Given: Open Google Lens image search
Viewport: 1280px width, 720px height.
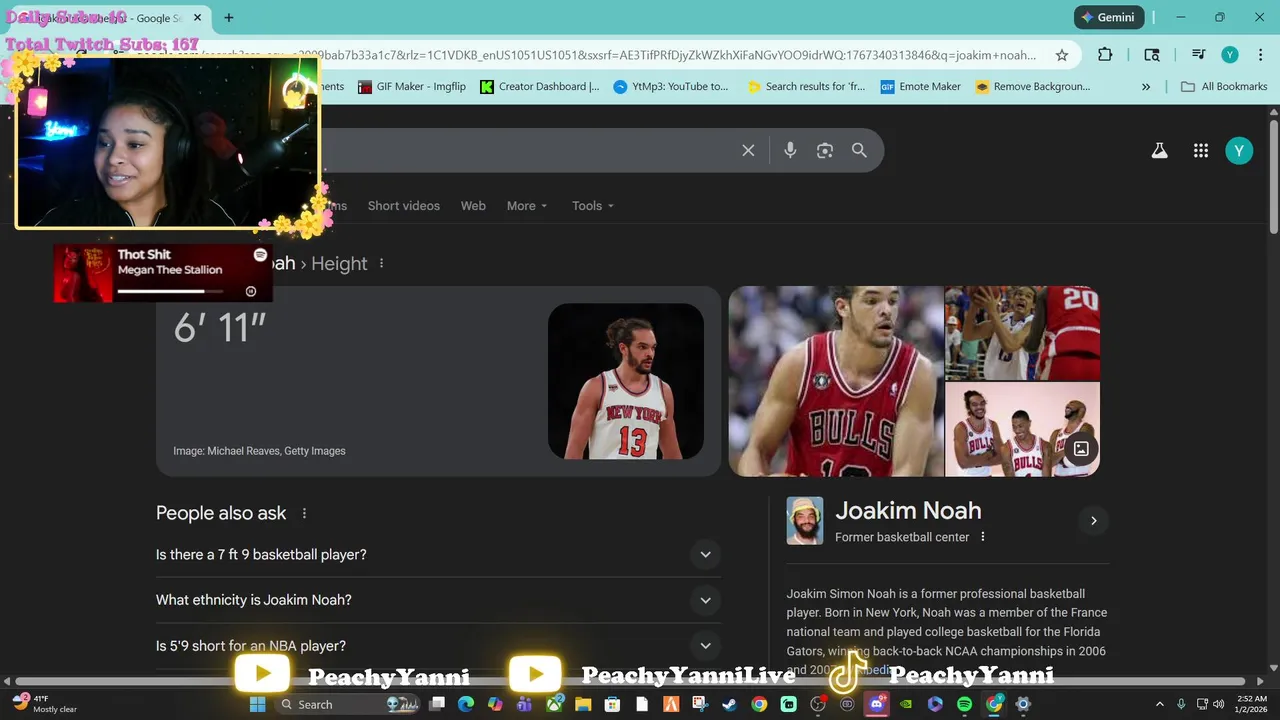Looking at the screenshot, I should pyautogui.click(x=825, y=150).
